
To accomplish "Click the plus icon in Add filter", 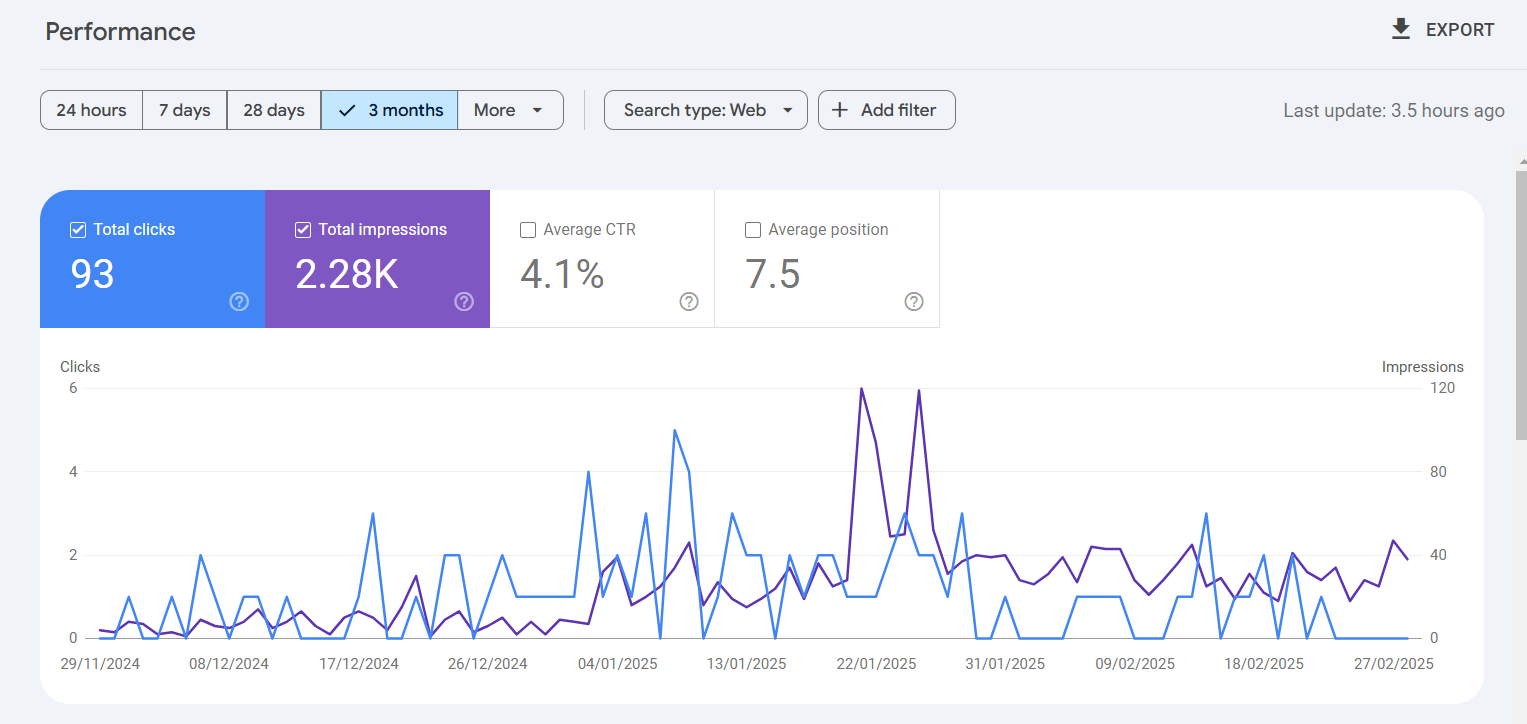I will tap(840, 110).
